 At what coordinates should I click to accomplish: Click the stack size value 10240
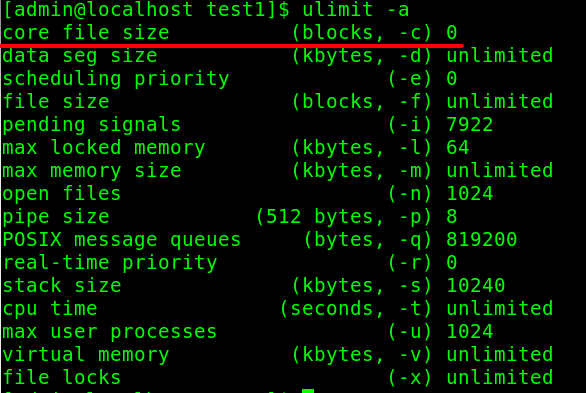click(475, 285)
